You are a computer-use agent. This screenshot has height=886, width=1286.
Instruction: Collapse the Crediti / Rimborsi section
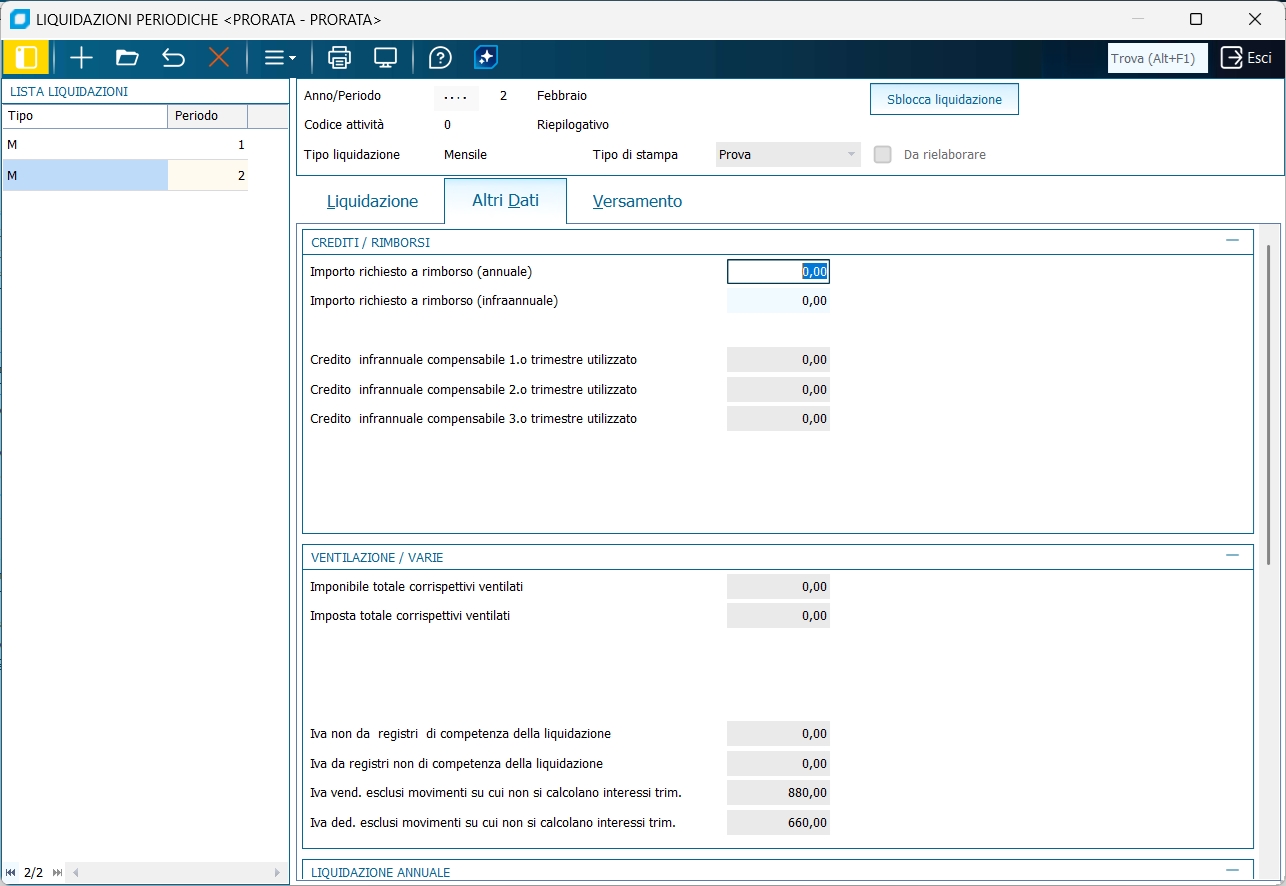tap(1232, 241)
